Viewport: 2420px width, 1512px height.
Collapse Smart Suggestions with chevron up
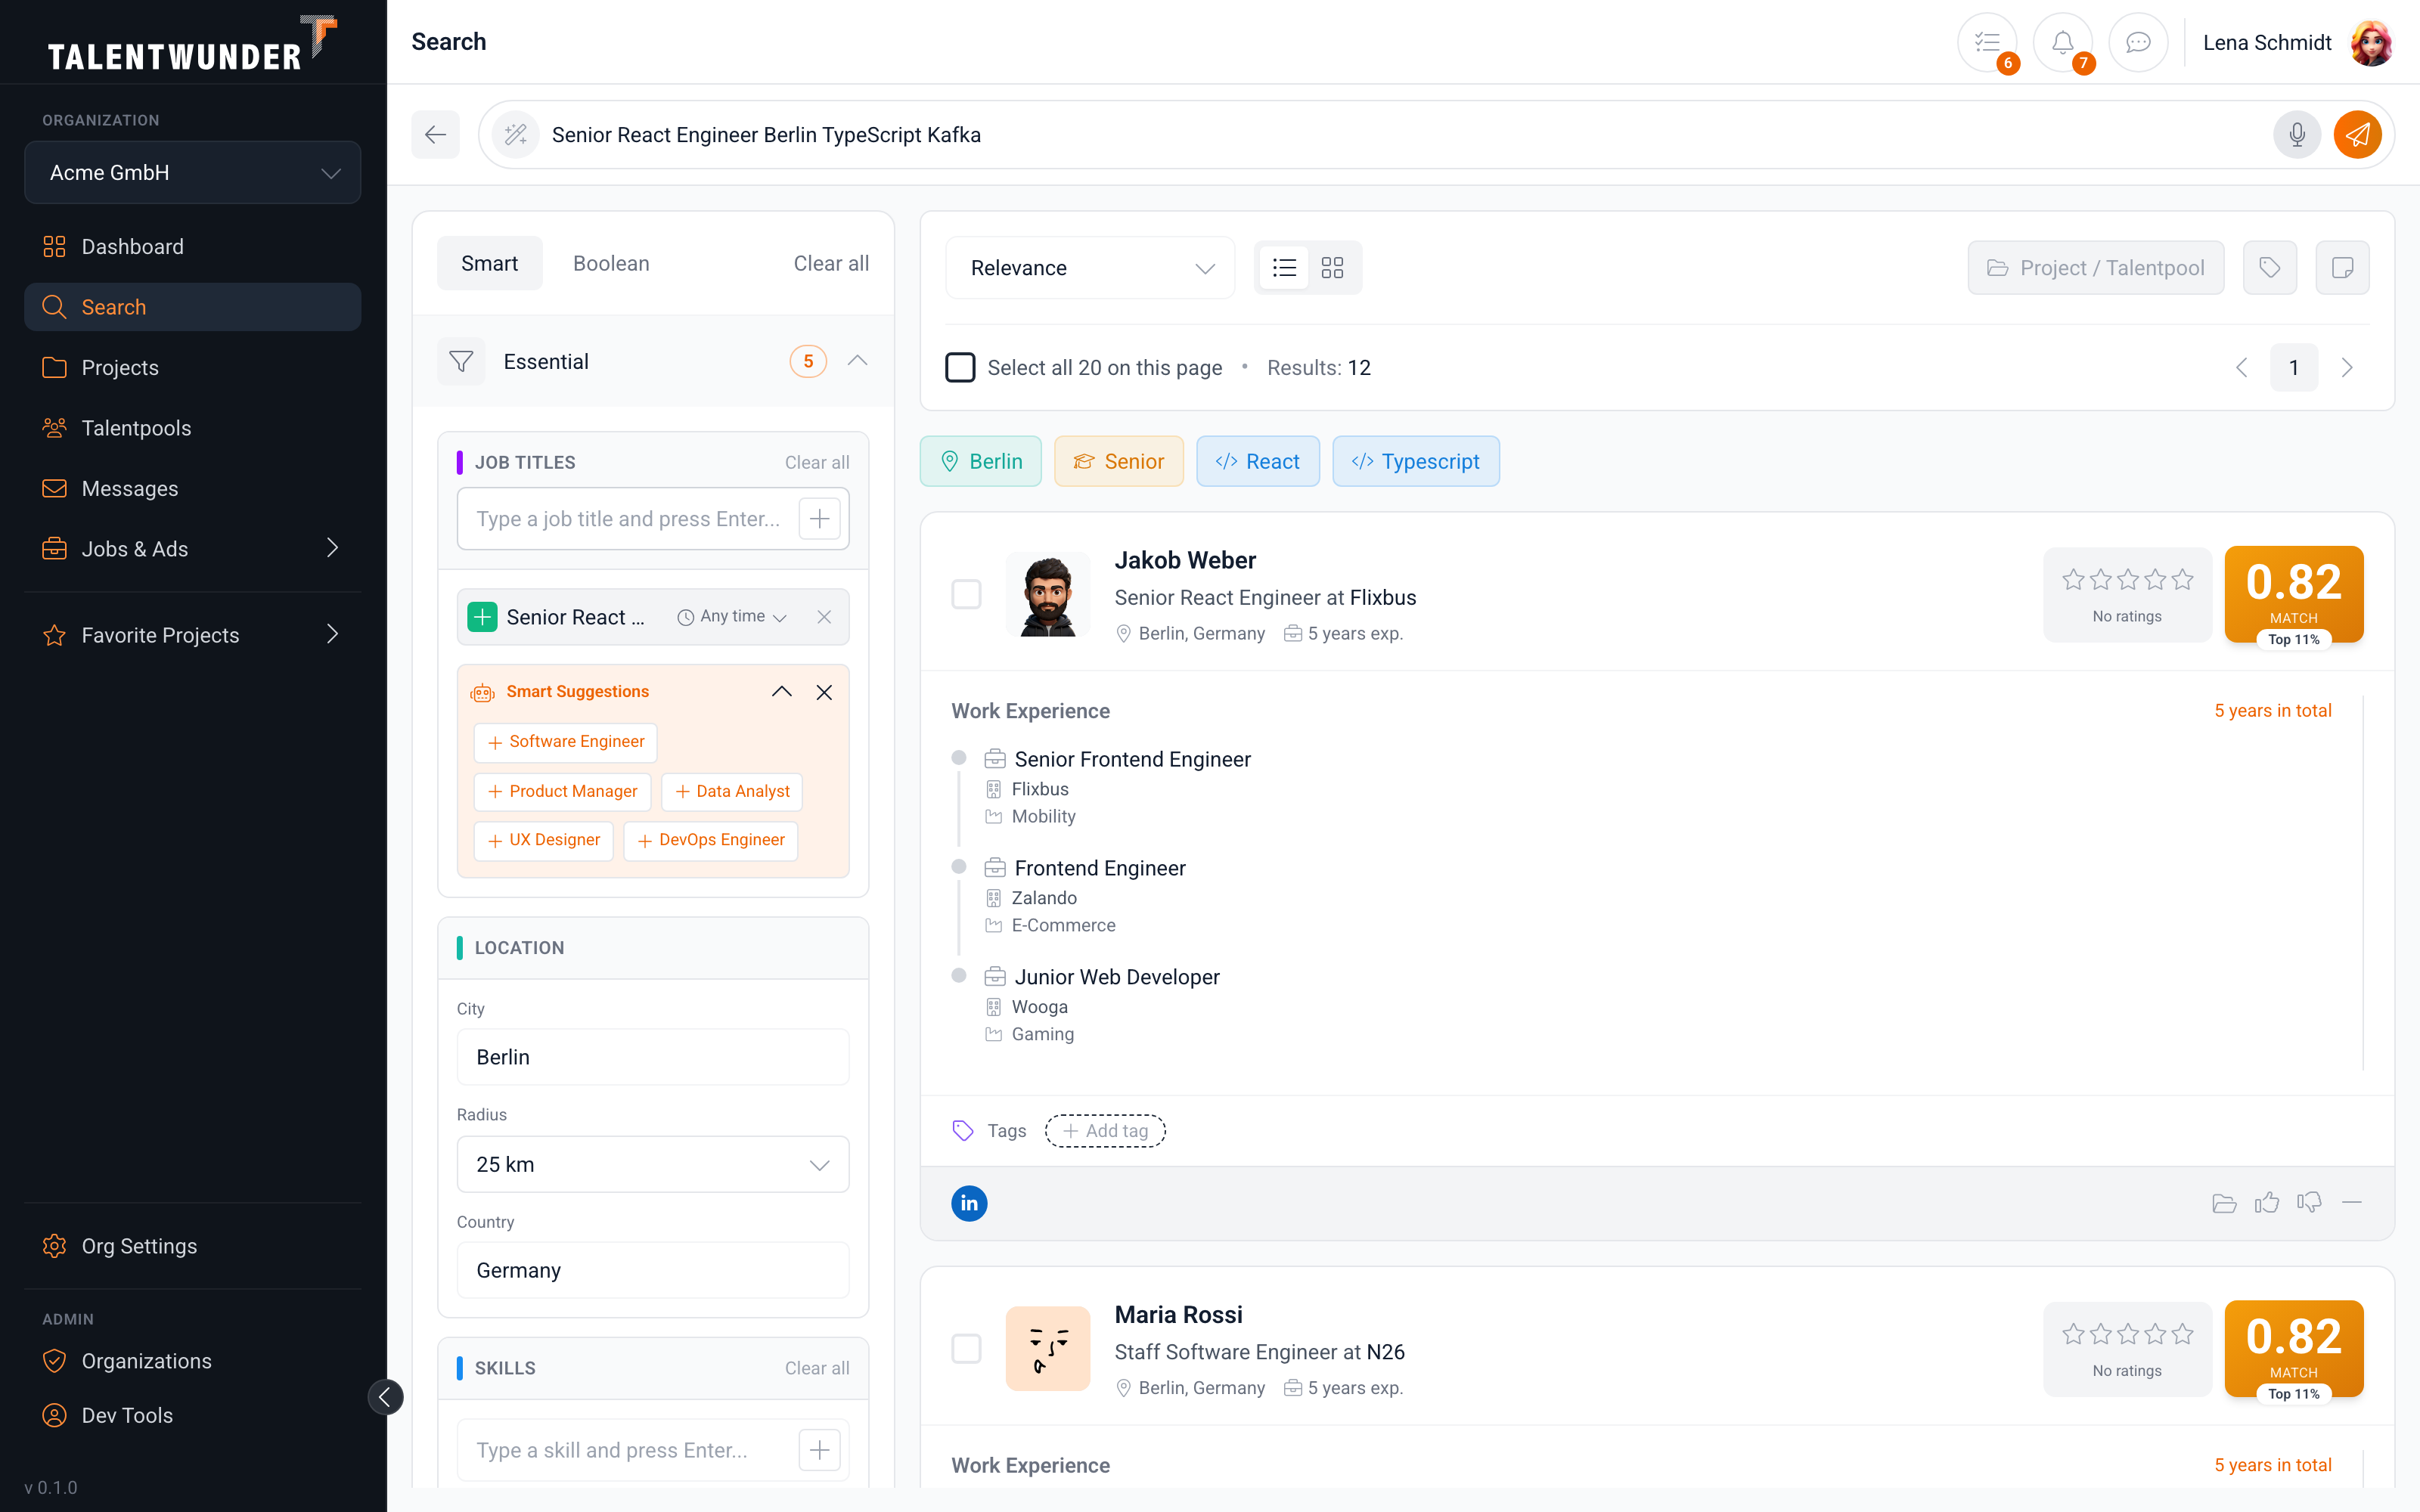782,692
